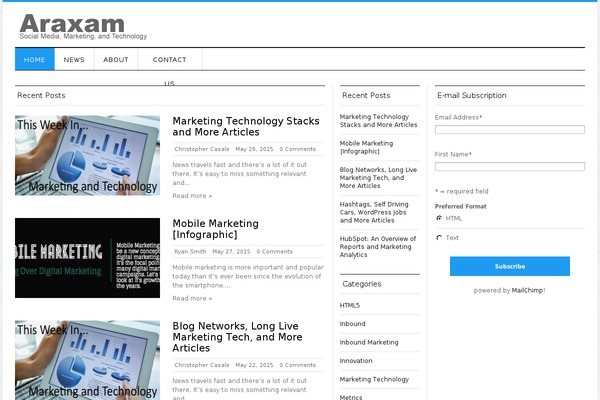Open sidebar link Hashtags, Self Driving Cars
Screen dimensions: 600x400
tap(374, 212)
